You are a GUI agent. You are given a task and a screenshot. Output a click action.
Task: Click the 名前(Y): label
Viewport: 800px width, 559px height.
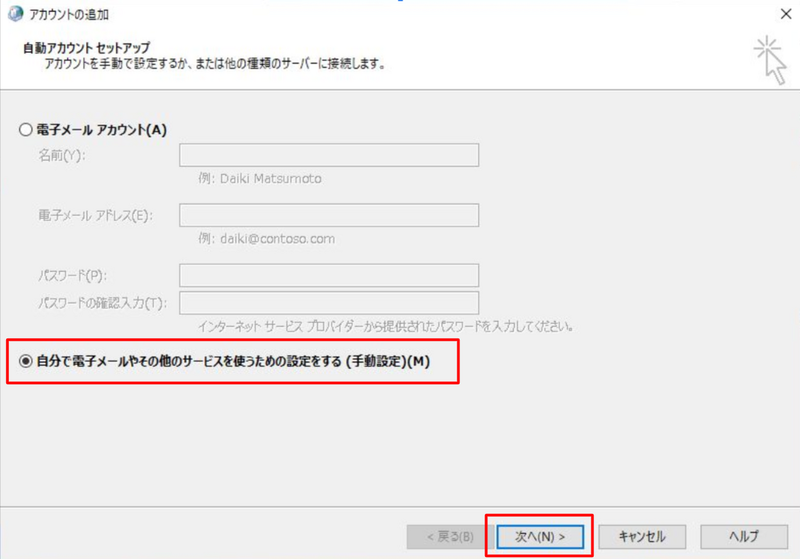point(62,155)
